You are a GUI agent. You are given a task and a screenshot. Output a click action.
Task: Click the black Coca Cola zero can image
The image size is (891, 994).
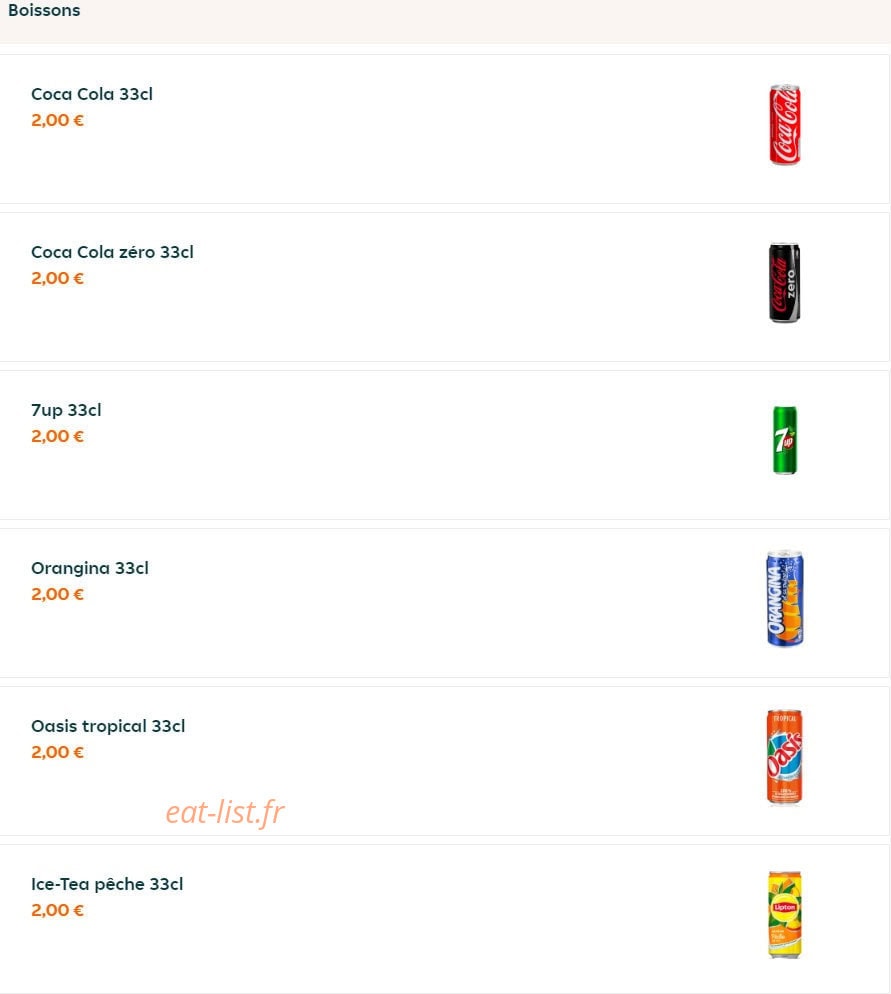coord(785,282)
